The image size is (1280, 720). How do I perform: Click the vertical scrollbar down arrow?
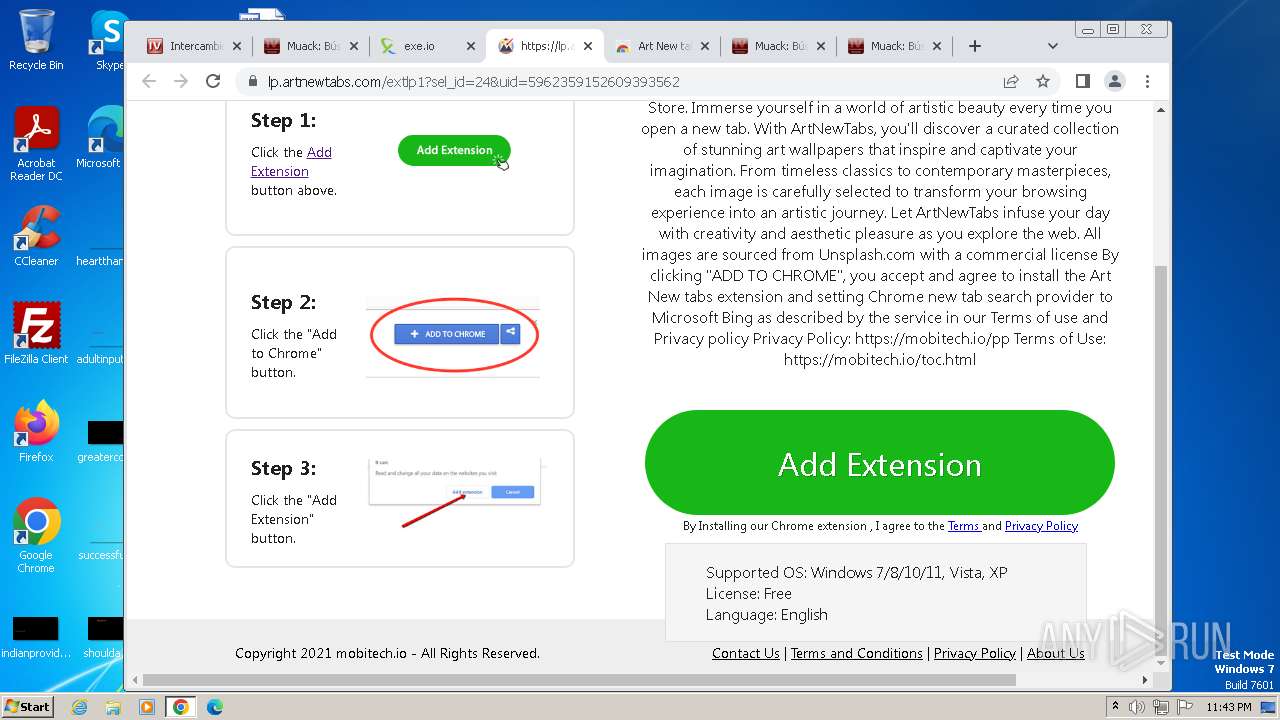[1161, 661]
